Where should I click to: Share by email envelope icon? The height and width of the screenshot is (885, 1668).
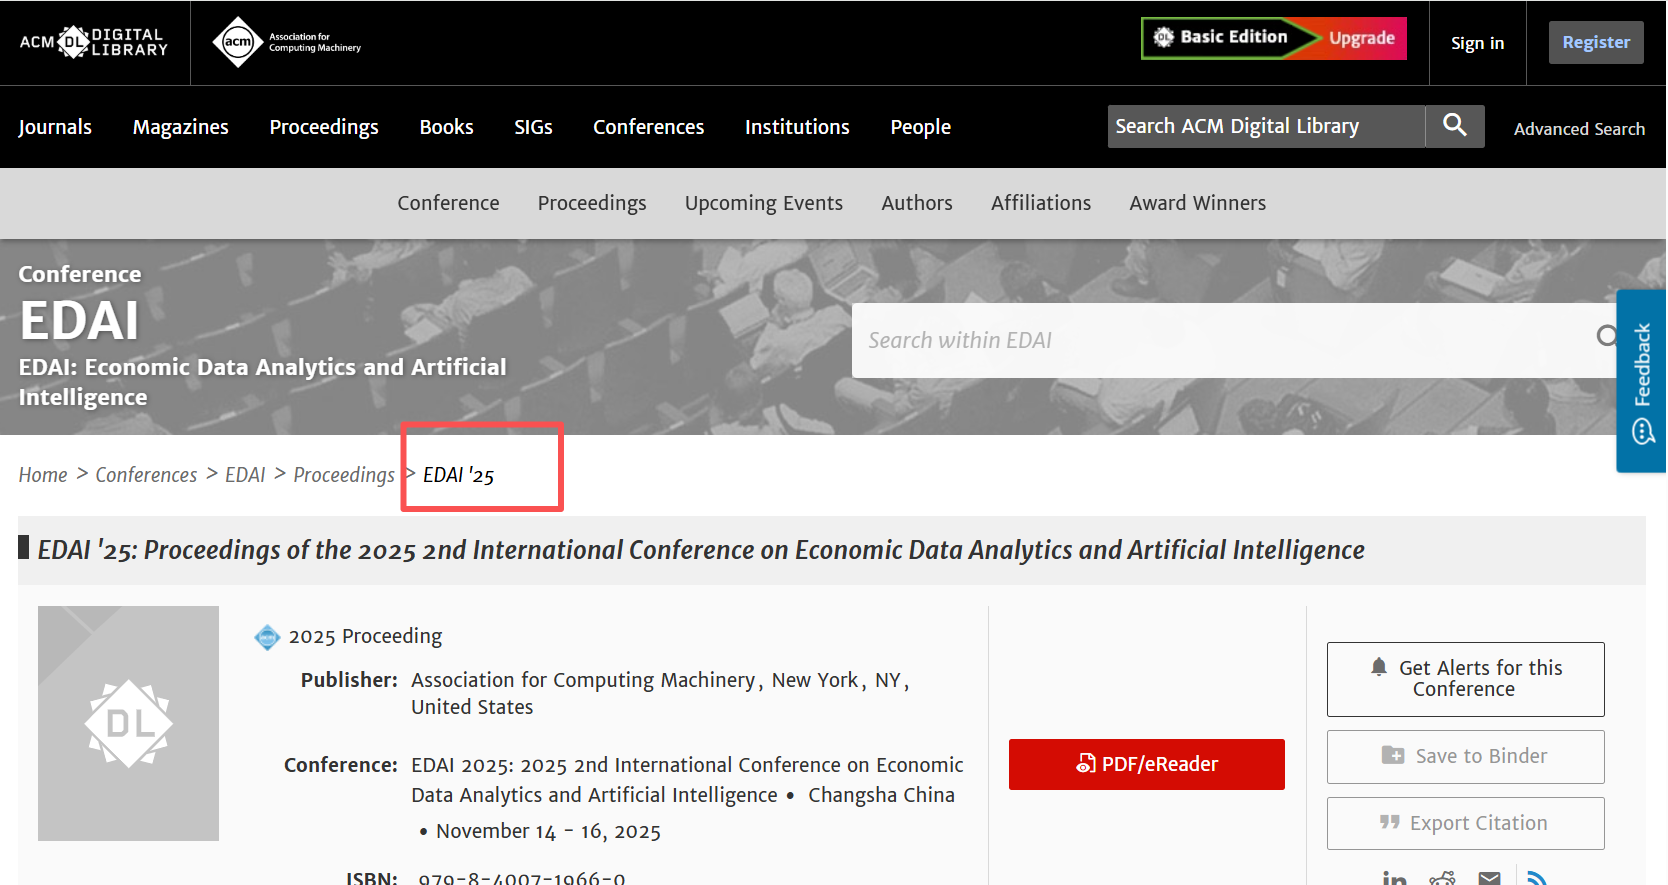click(1489, 877)
